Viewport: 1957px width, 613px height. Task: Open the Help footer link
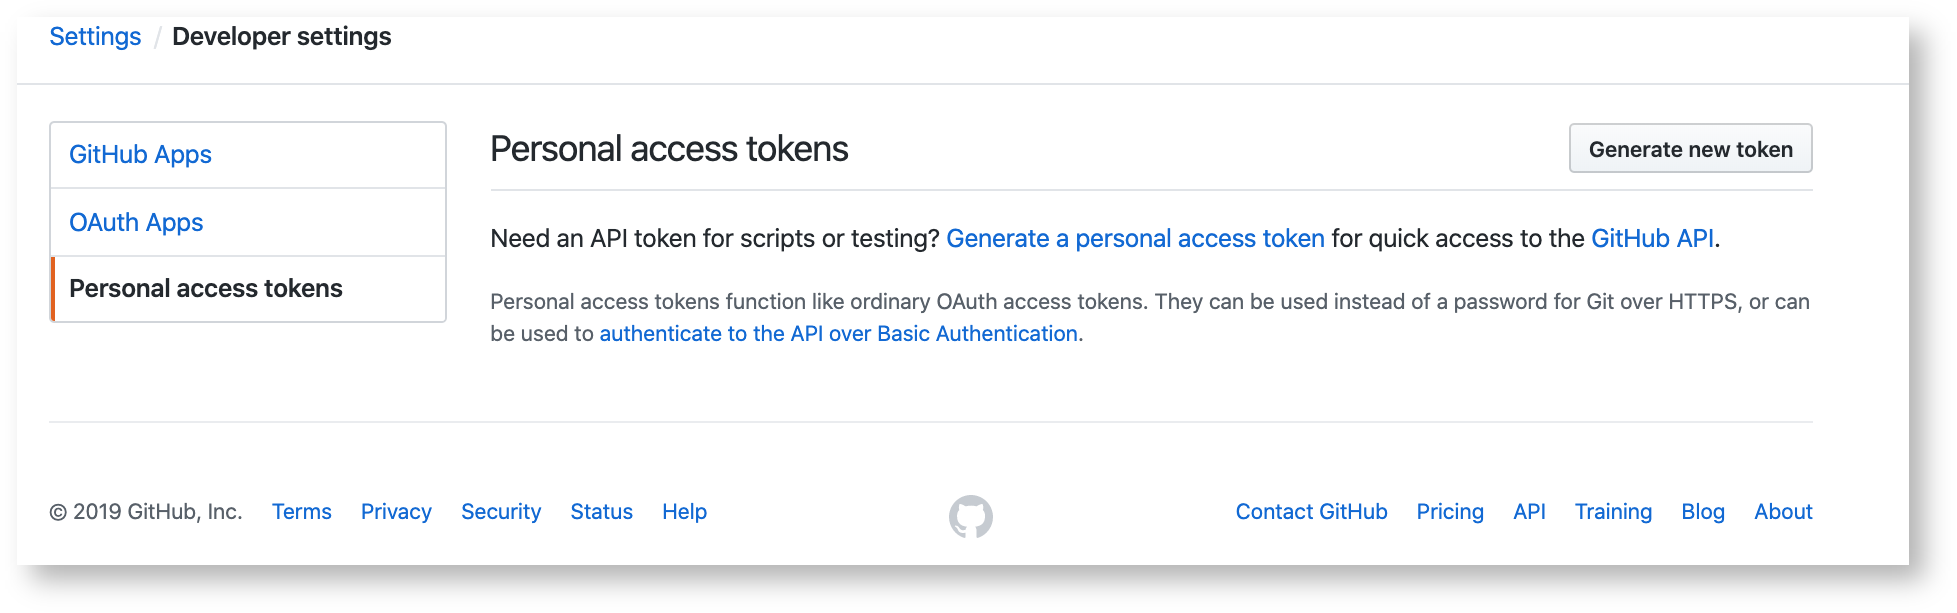[x=684, y=512]
